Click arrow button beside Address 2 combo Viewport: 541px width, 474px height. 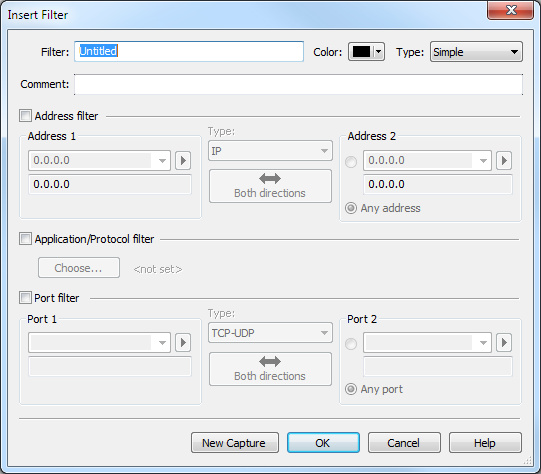tap(504, 160)
